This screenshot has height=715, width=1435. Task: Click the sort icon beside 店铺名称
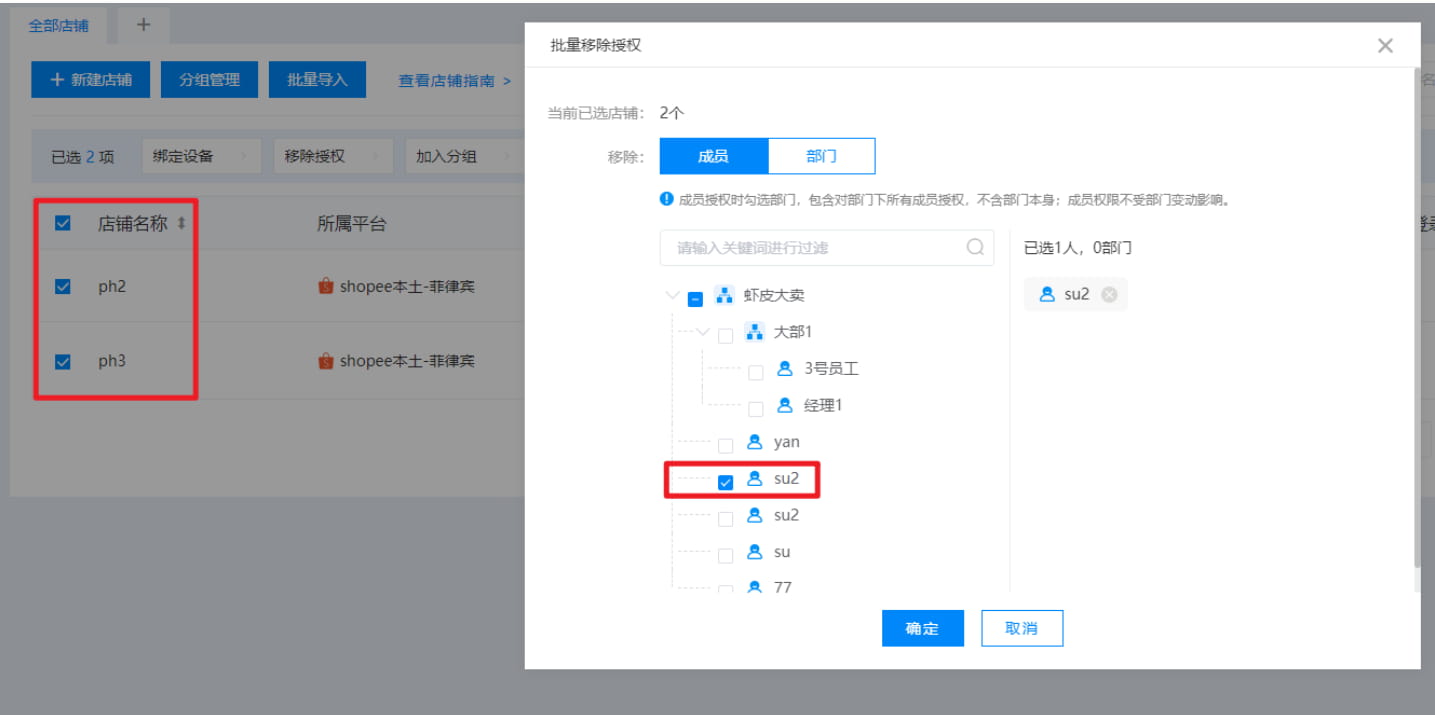pos(181,224)
